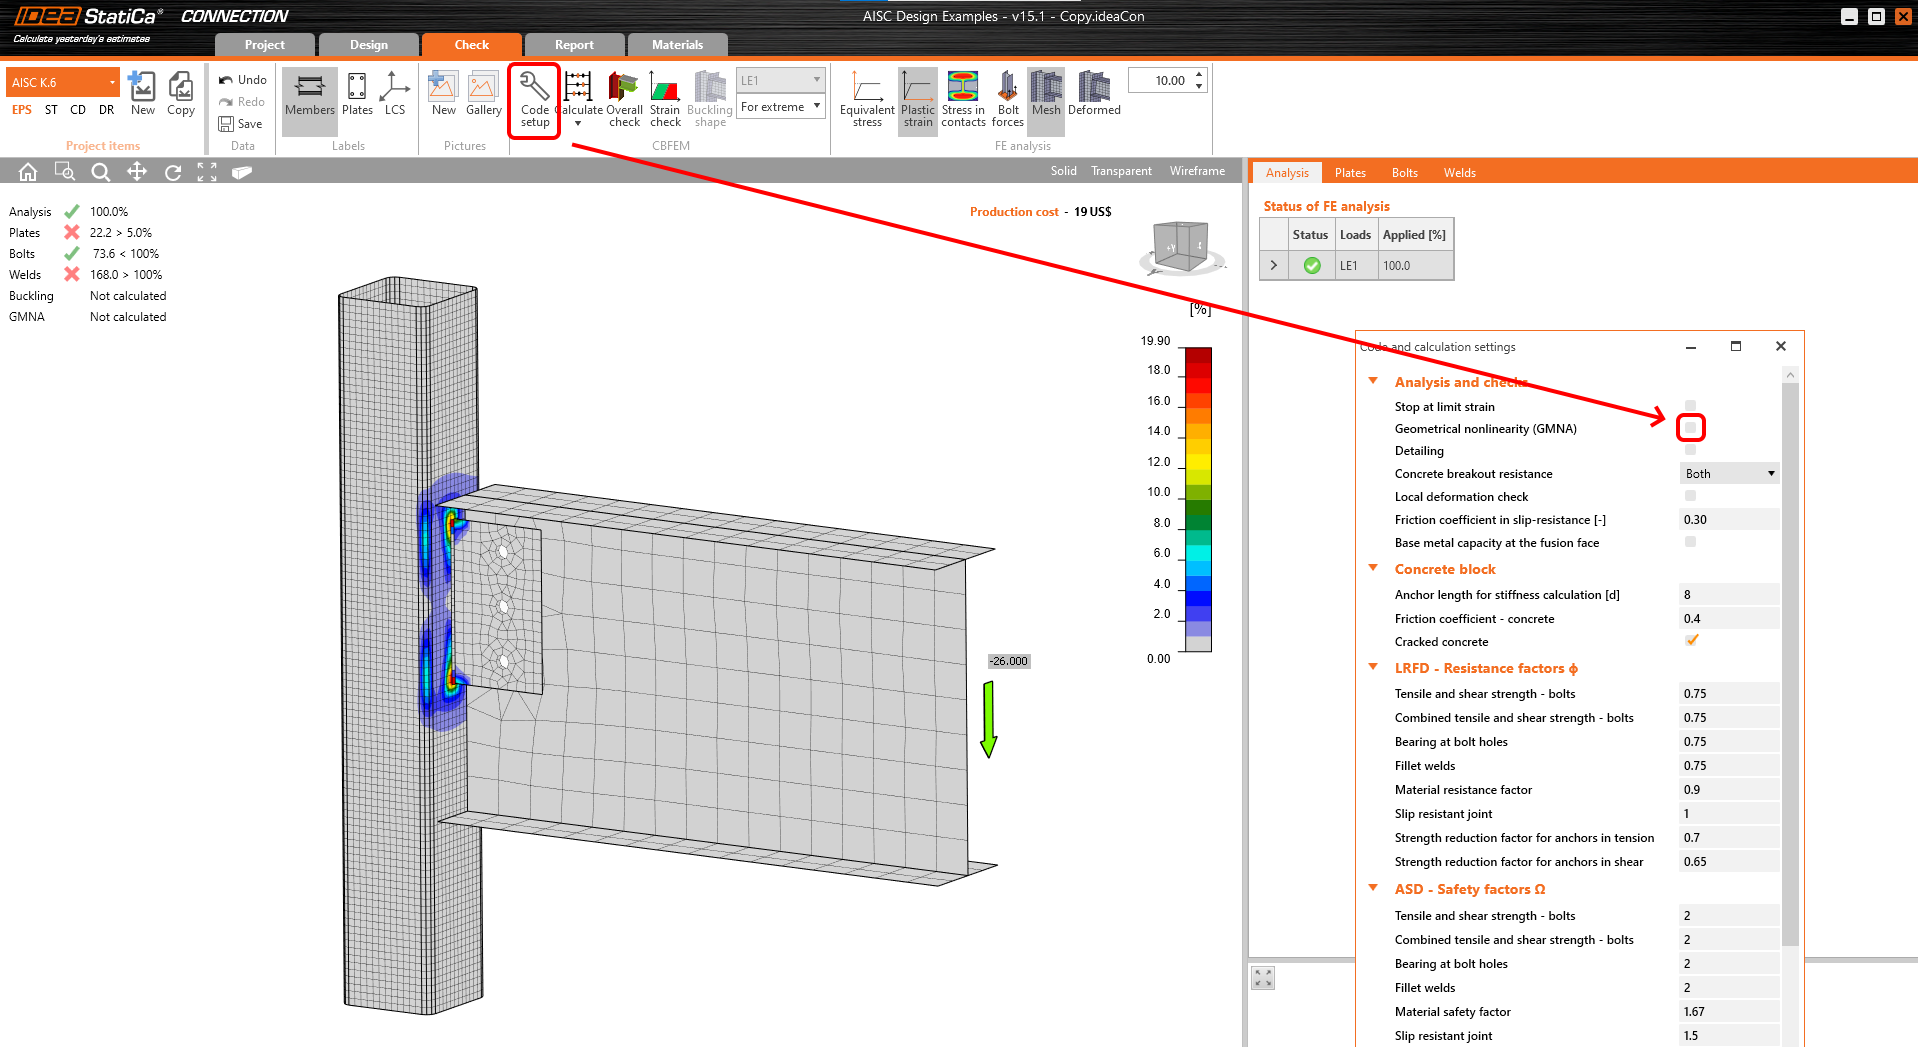The height and width of the screenshot is (1047, 1918).
Task: Open the For extreme dropdown
Action: tap(780, 107)
